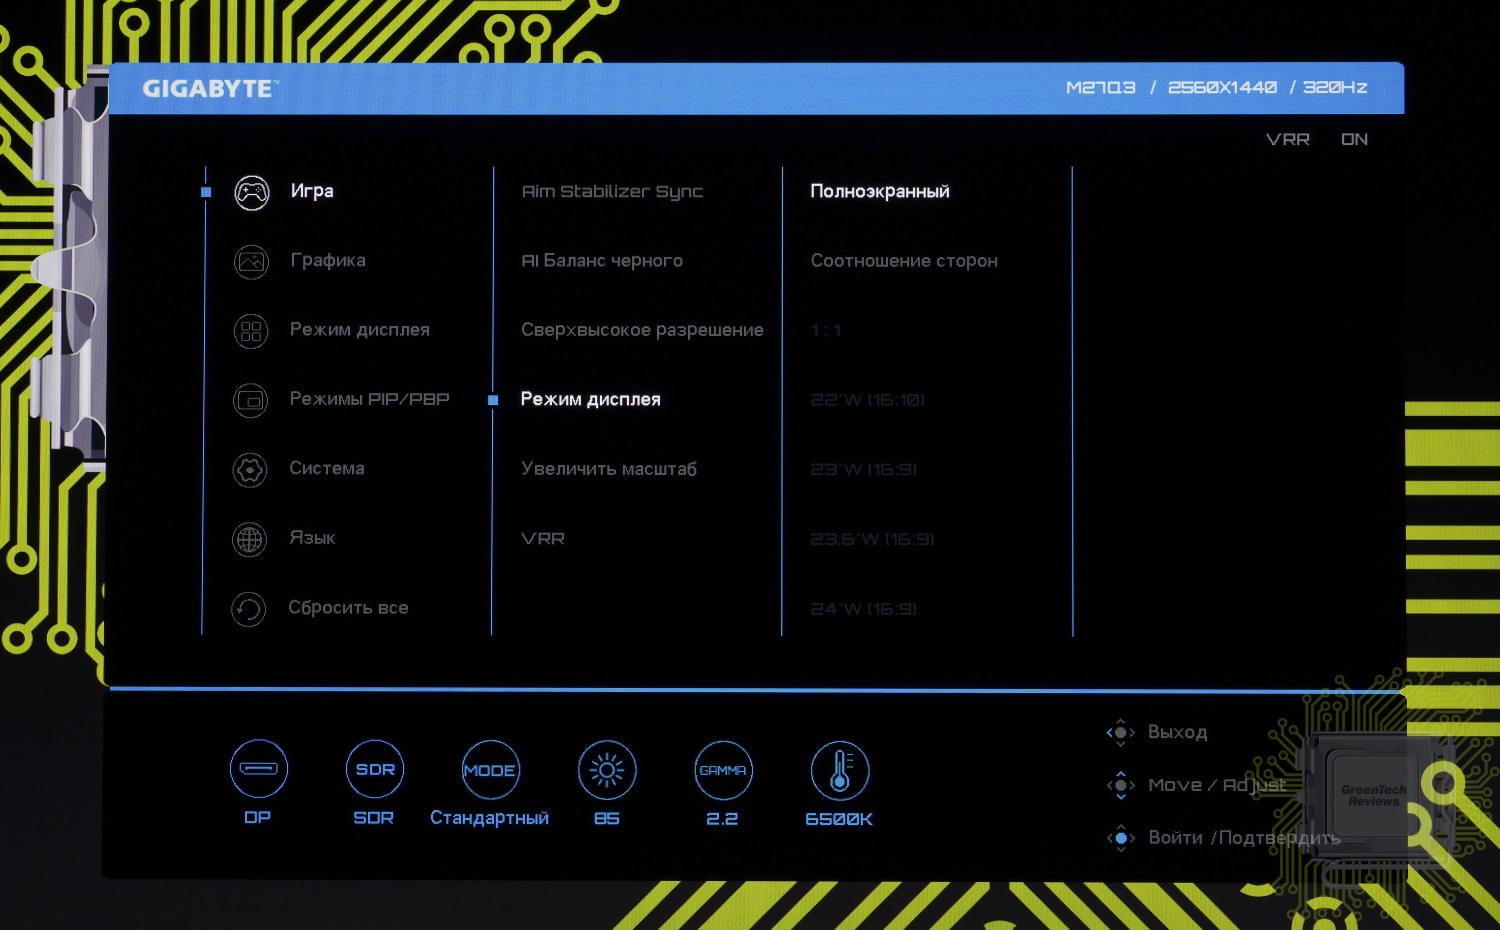This screenshot has height=930, width=1500.
Task: Click Войти / Подтвердить hint
Action: (1243, 838)
